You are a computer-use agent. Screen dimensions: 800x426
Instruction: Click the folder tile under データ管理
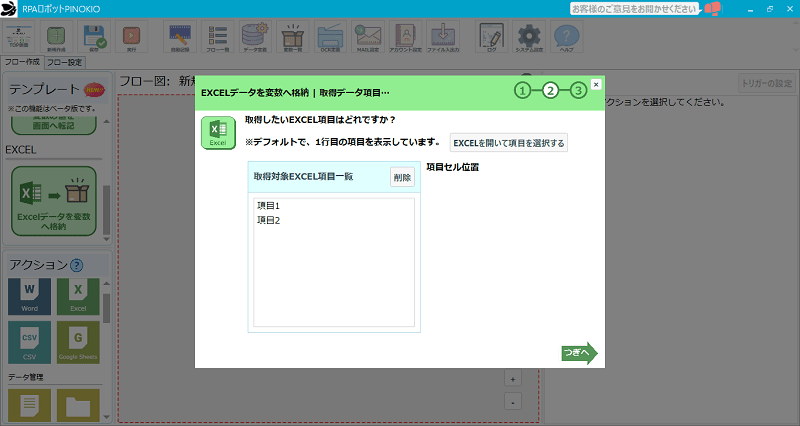tap(78, 406)
